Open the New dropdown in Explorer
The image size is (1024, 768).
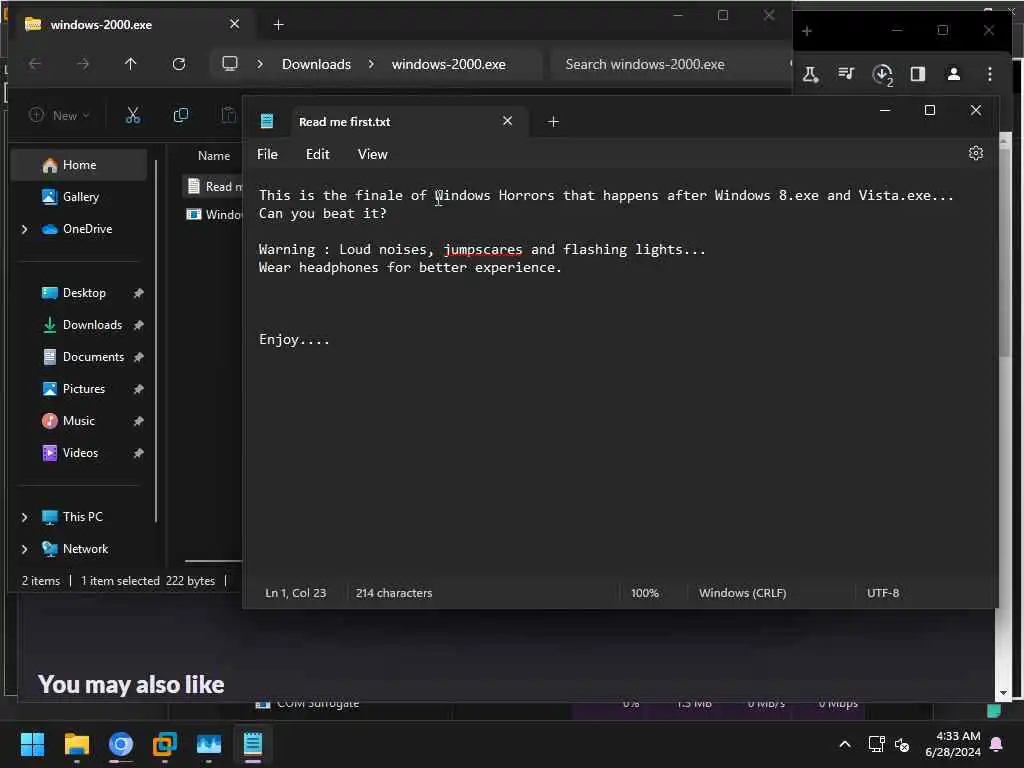(x=59, y=116)
